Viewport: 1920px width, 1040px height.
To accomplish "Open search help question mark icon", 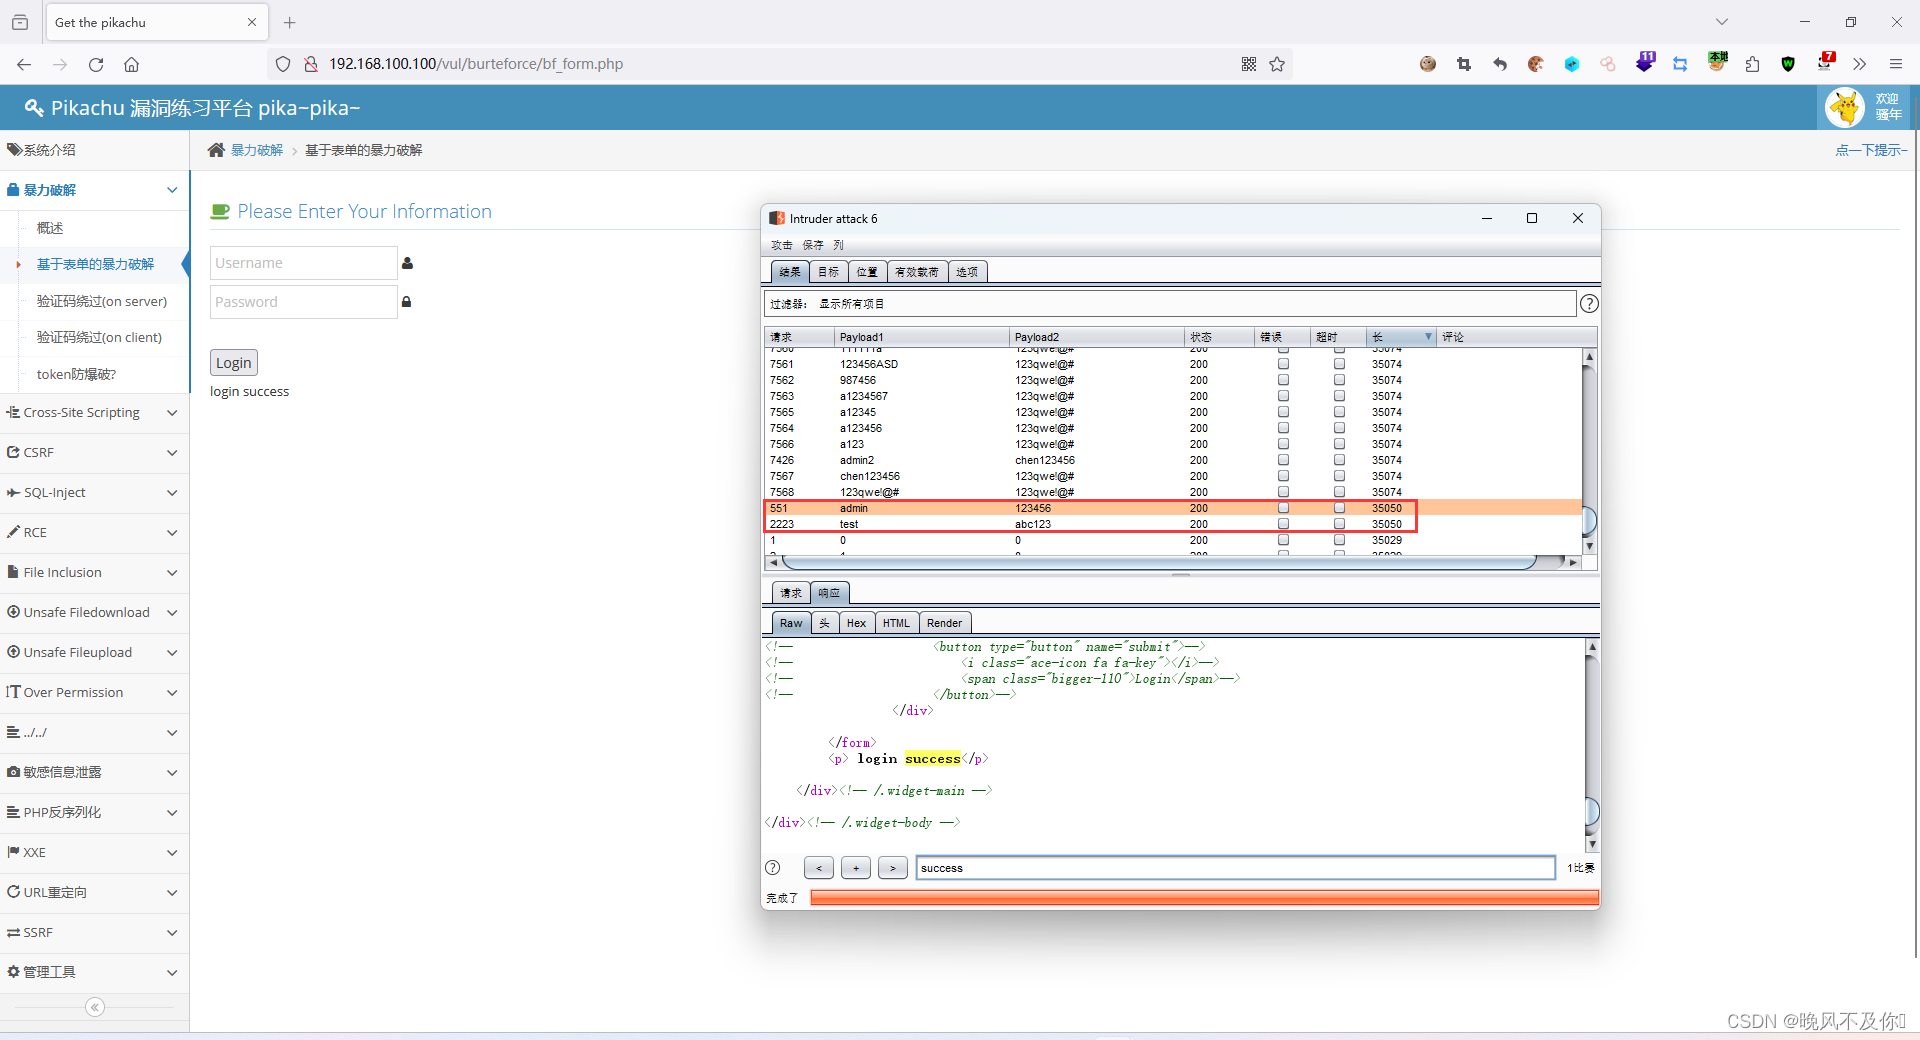I will pyautogui.click(x=773, y=868).
